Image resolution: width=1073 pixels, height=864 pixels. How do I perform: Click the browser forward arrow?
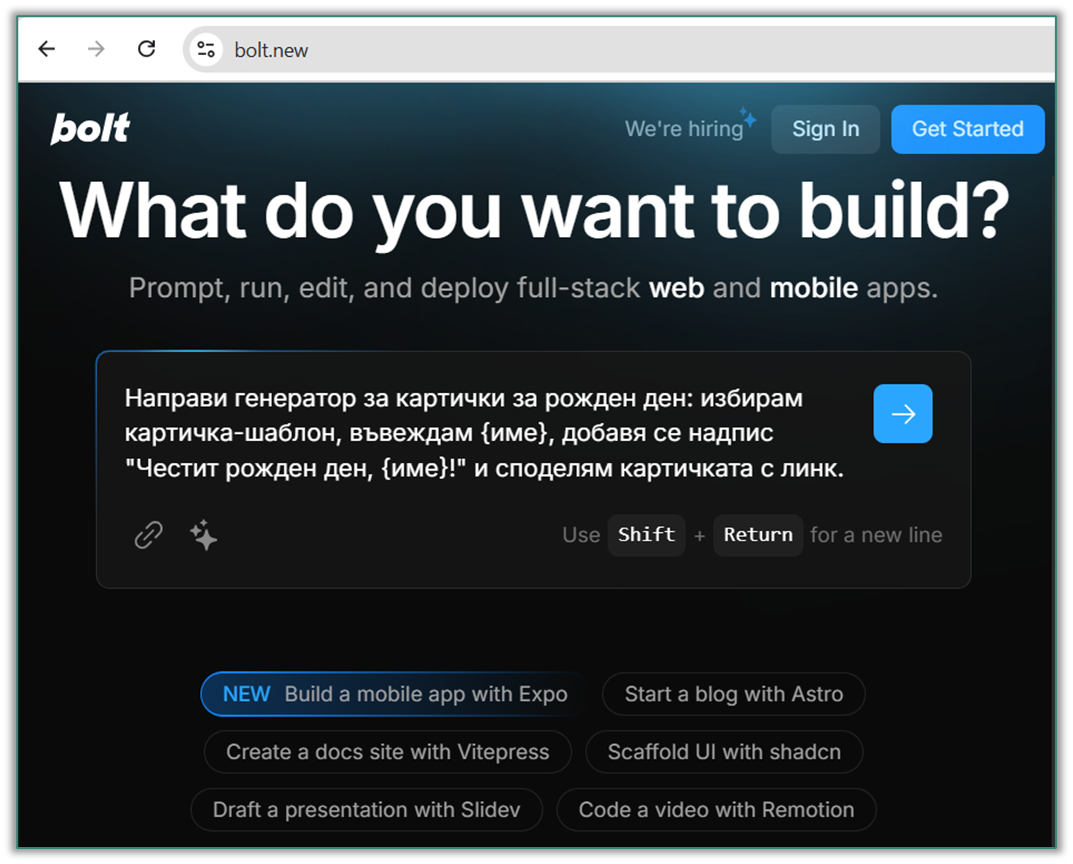[x=96, y=48]
